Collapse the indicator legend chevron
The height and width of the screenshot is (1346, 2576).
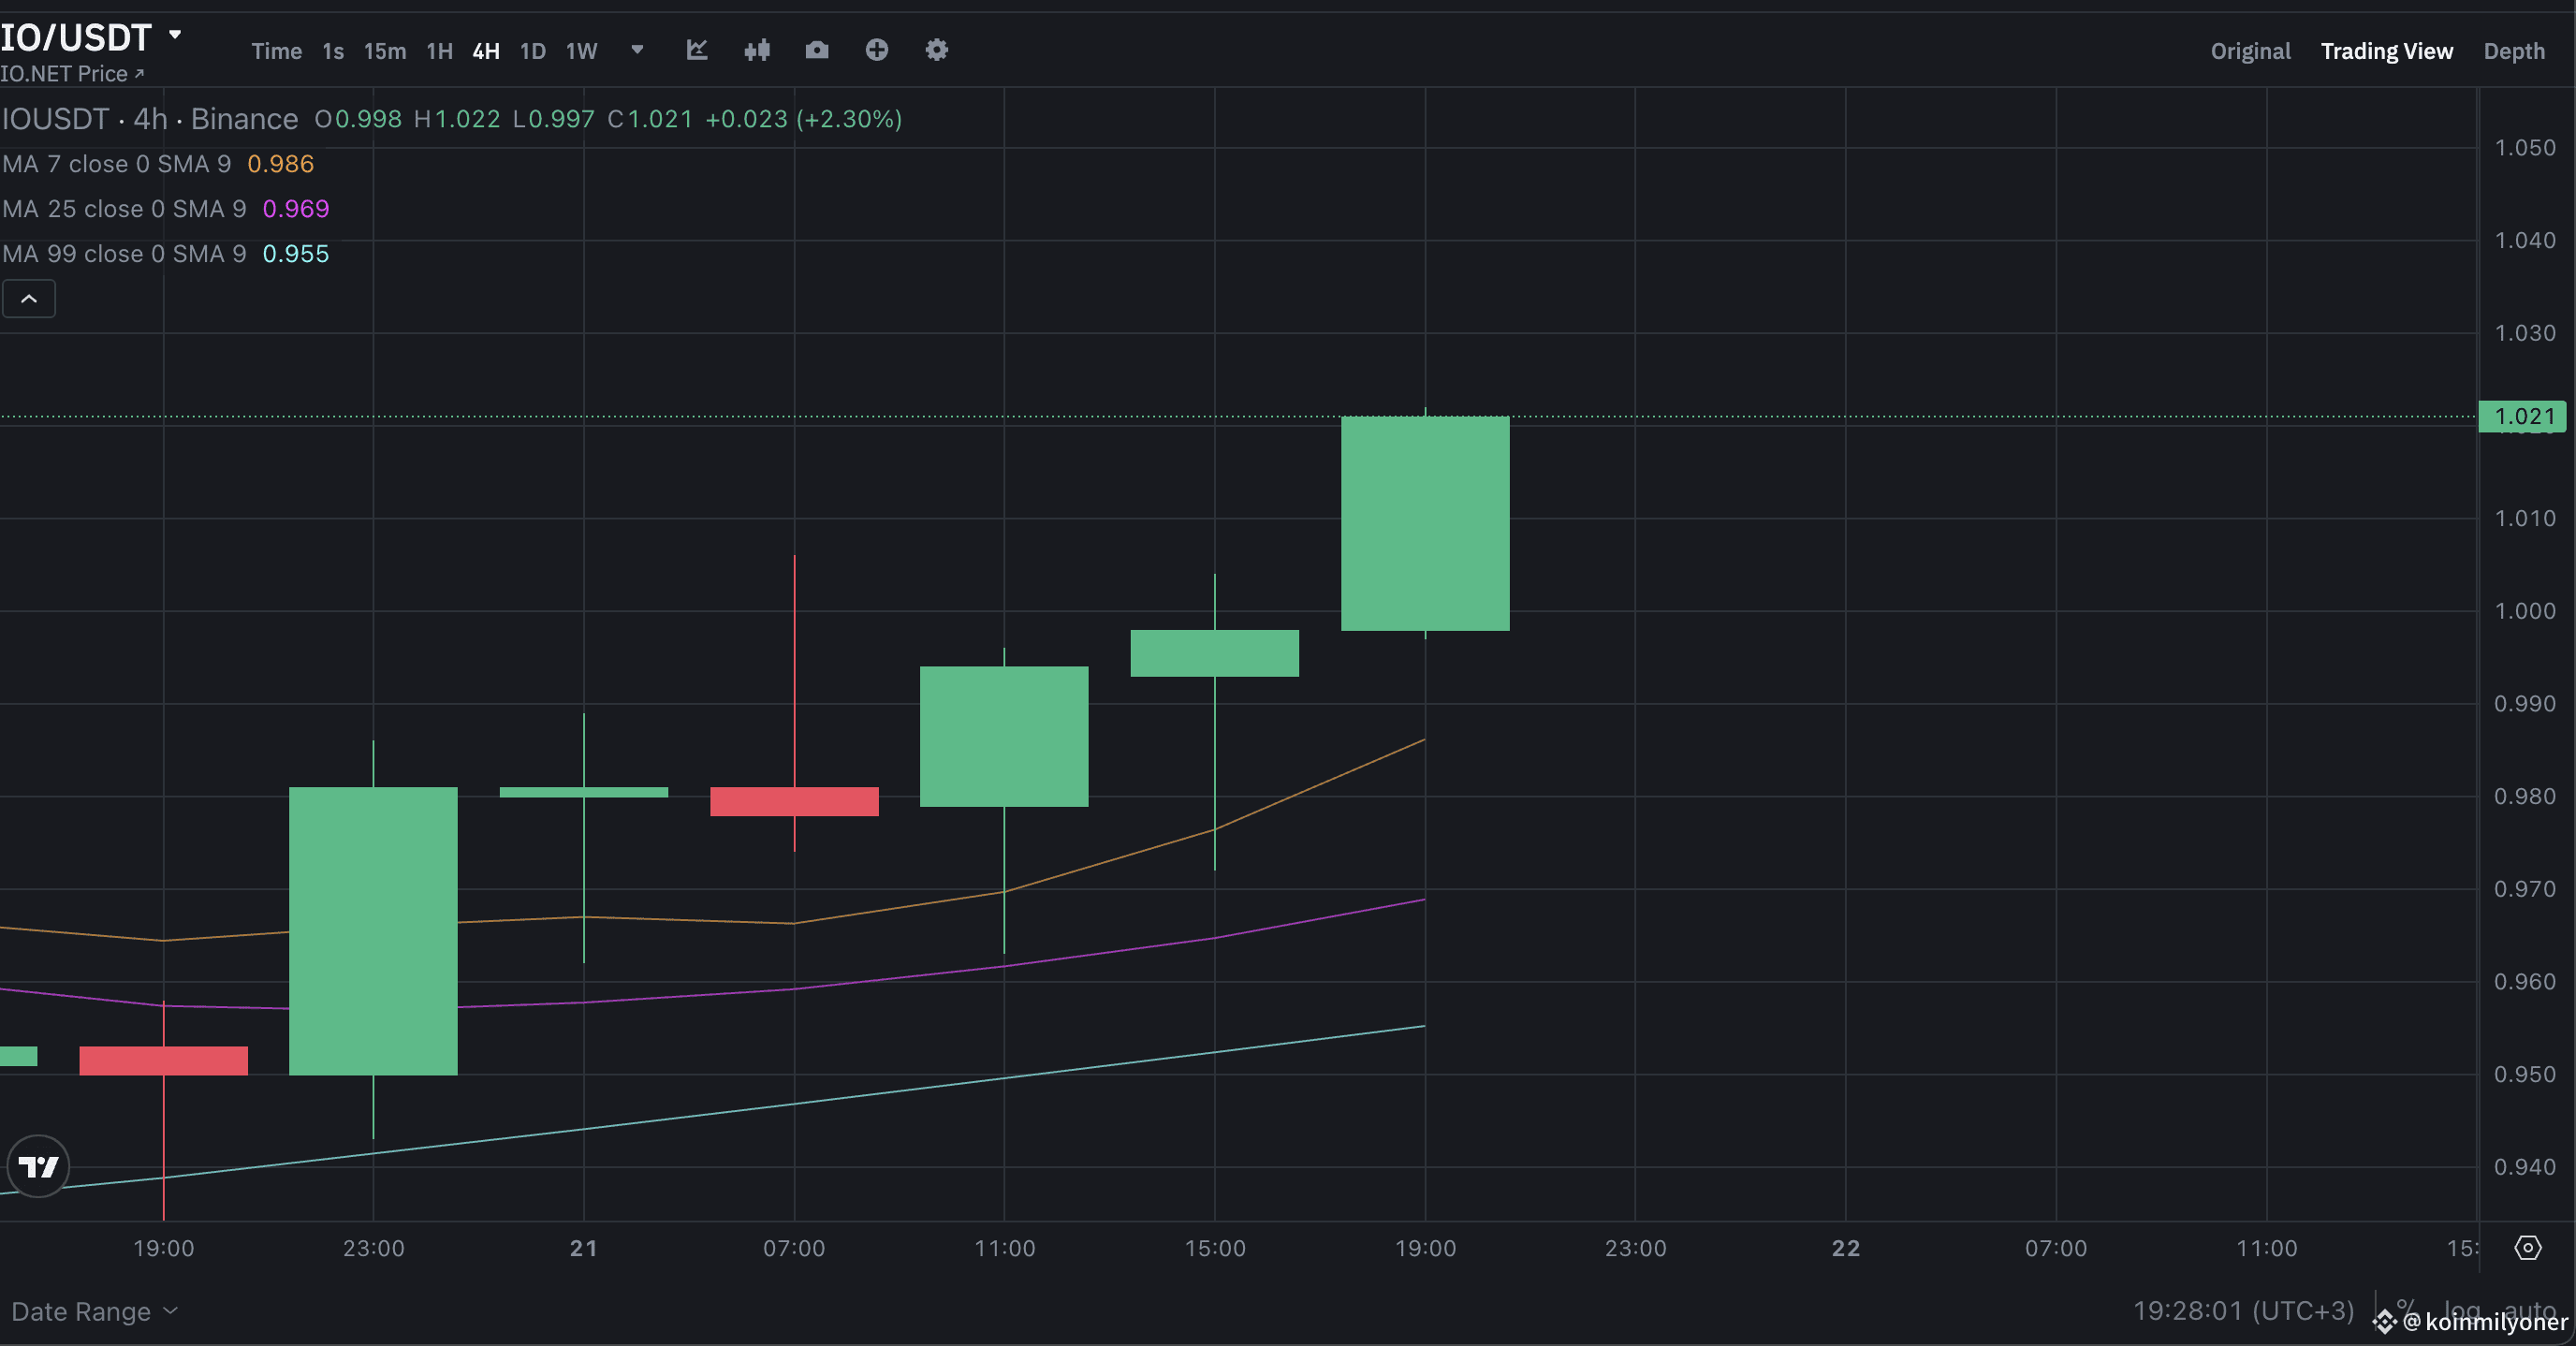29,299
